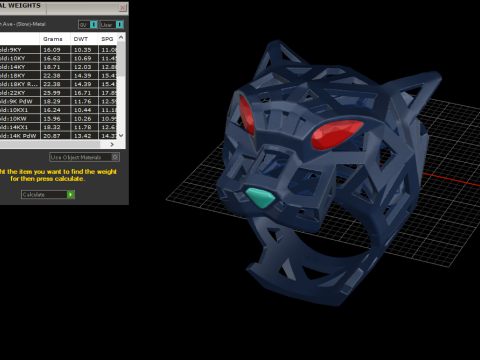
Task: Click the 18.29 grams cell
Action: coord(55,101)
